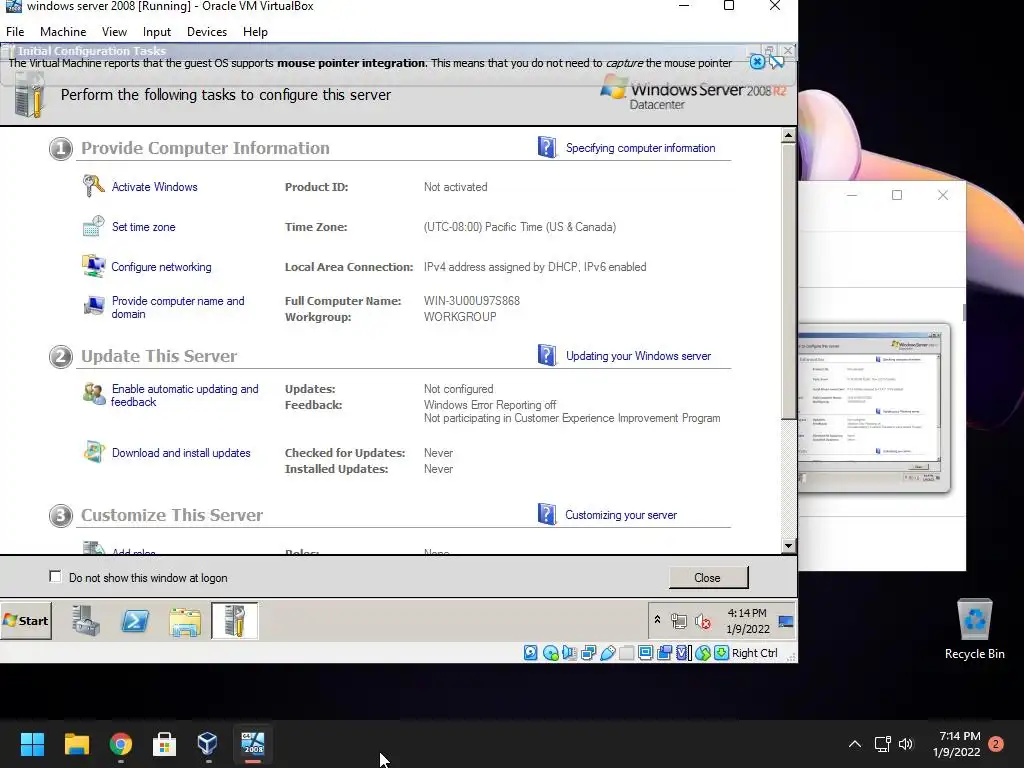The width and height of the screenshot is (1024, 768).
Task: Click Set time zone link
Action: pyautogui.click(x=144, y=227)
